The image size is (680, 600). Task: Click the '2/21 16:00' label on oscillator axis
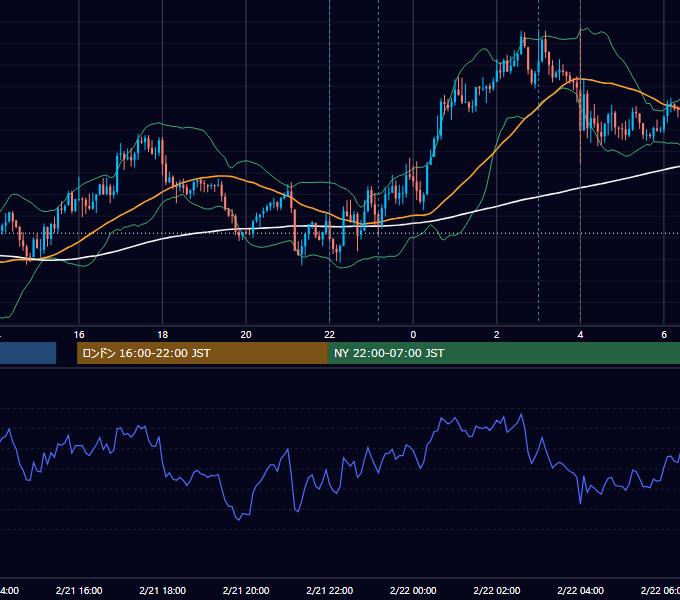pyautogui.click(x=79, y=590)
